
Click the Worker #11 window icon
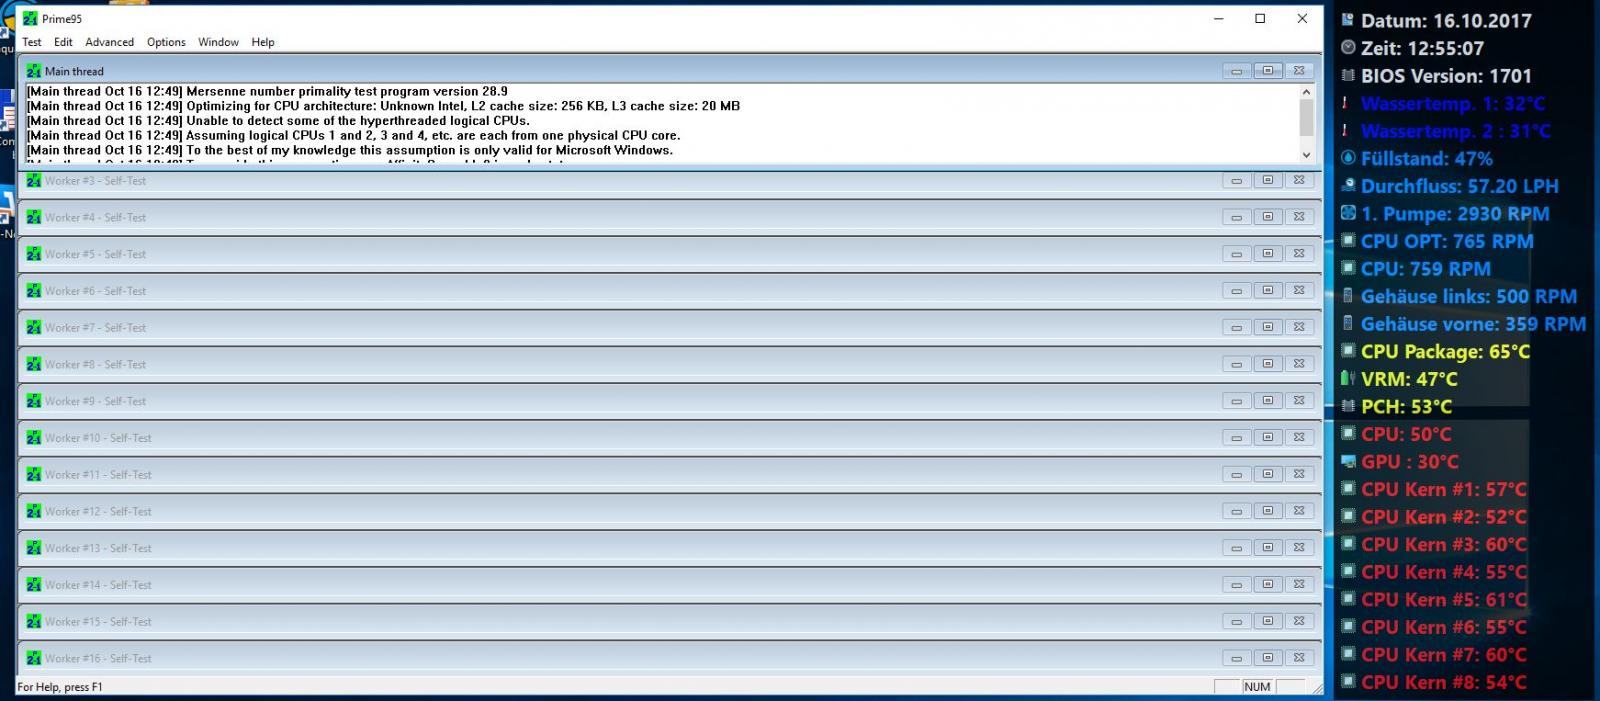(34, 474)
